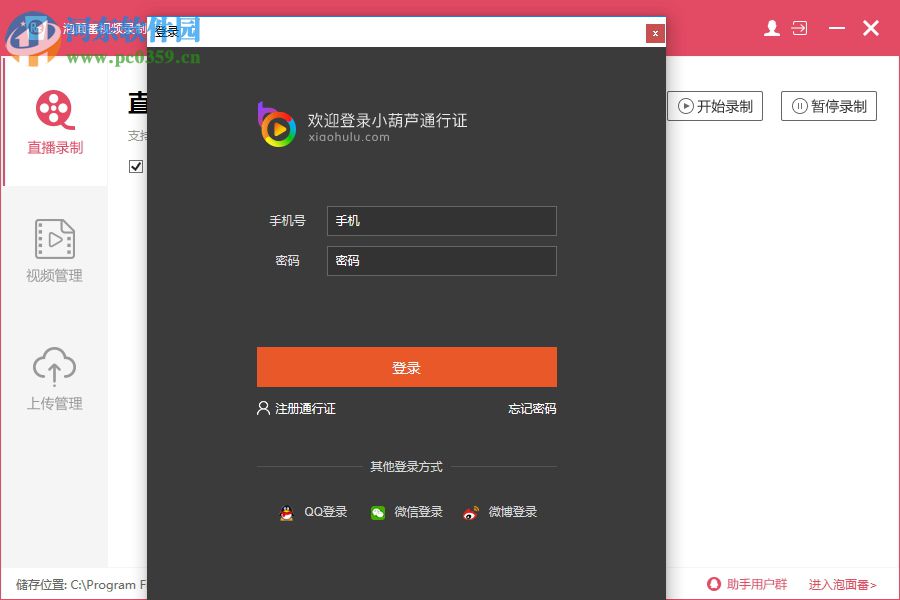Screen dimensions: 900x600
Task: Uncheck the checkbox under 直播录制 heading
Action: [x=137, y=166]
